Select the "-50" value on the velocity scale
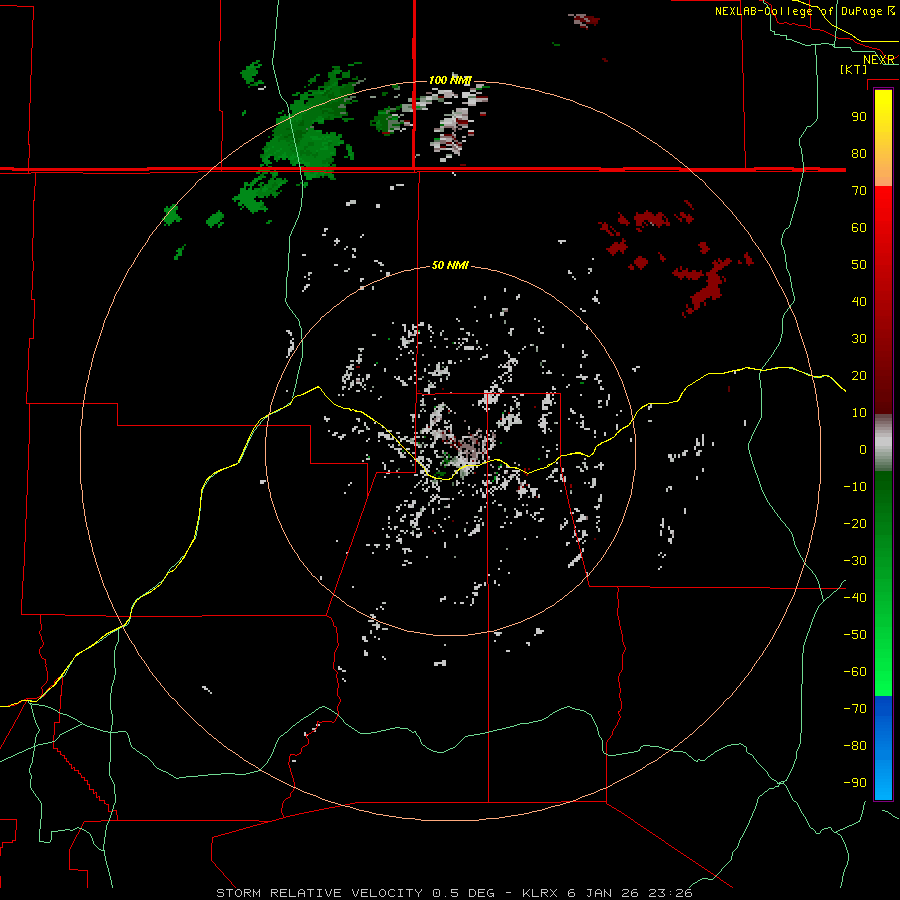900x900 pixels. (855, 634)
